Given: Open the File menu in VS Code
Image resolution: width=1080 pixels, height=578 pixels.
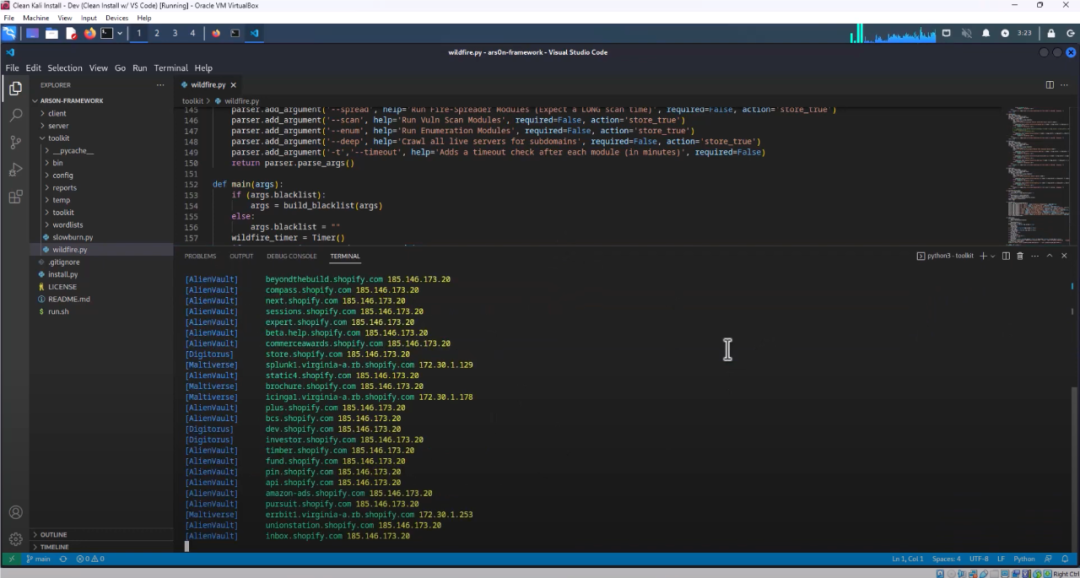Looking at the screenshot, I should [x=12, y=68].
